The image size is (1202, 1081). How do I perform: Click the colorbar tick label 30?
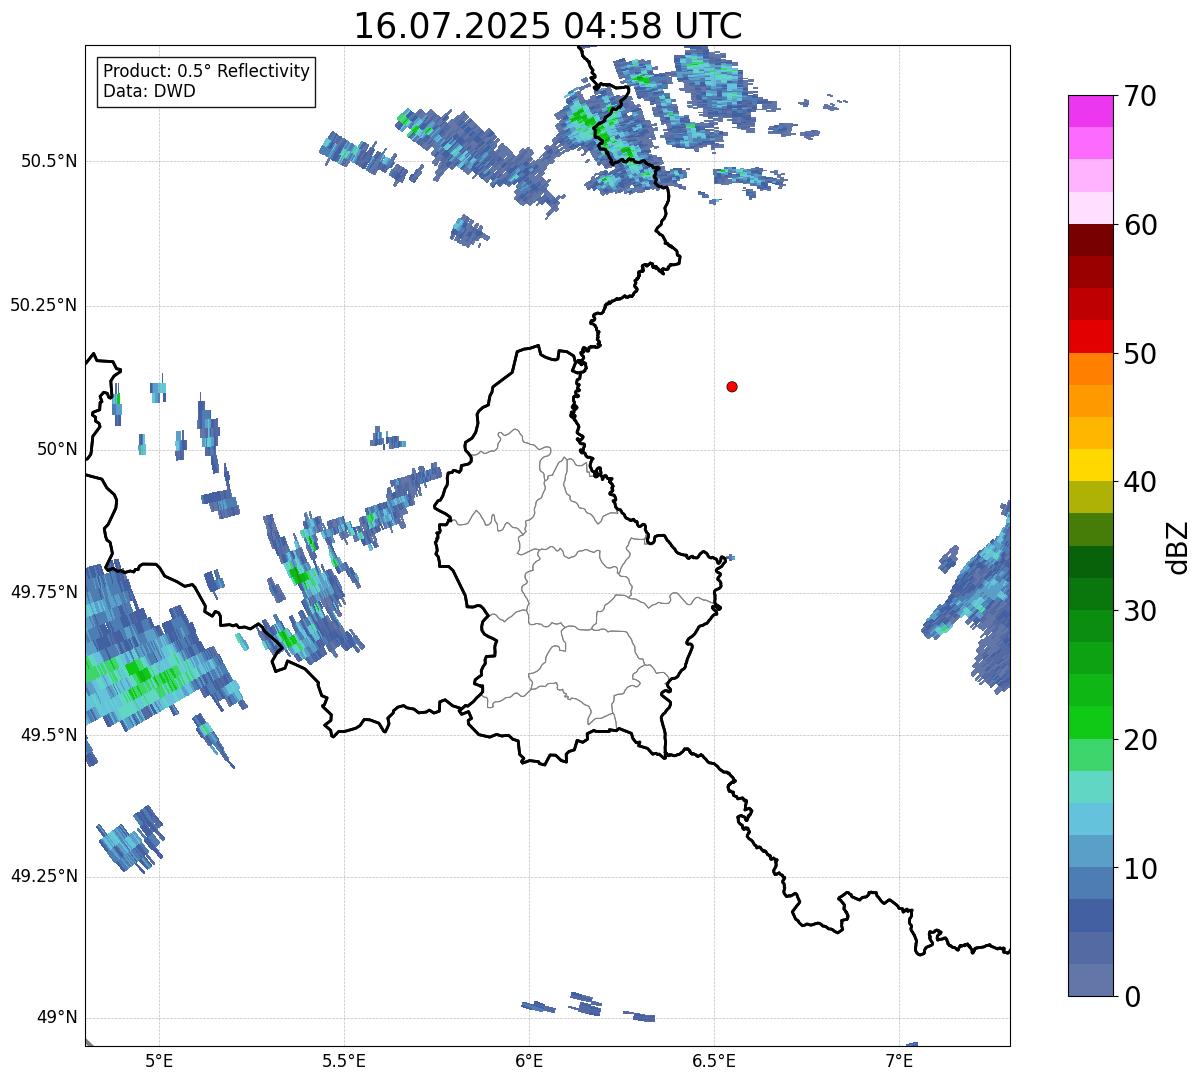(1140, 611)
